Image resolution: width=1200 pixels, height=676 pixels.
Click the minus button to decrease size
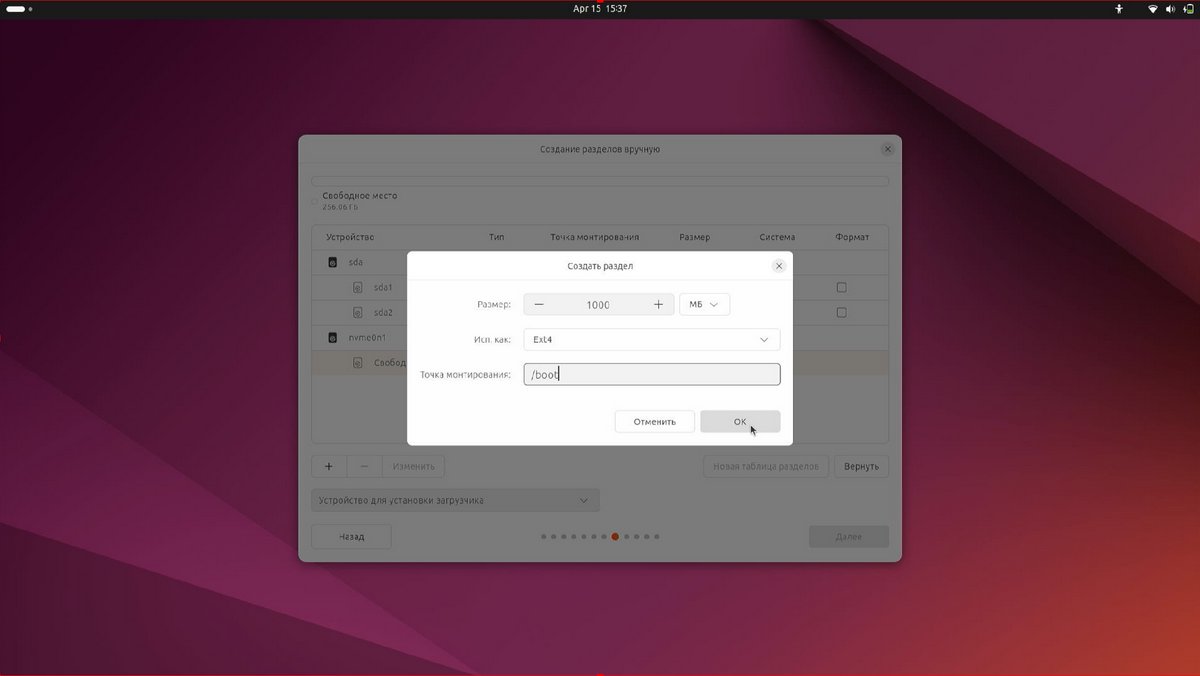[x=539, y=305]
